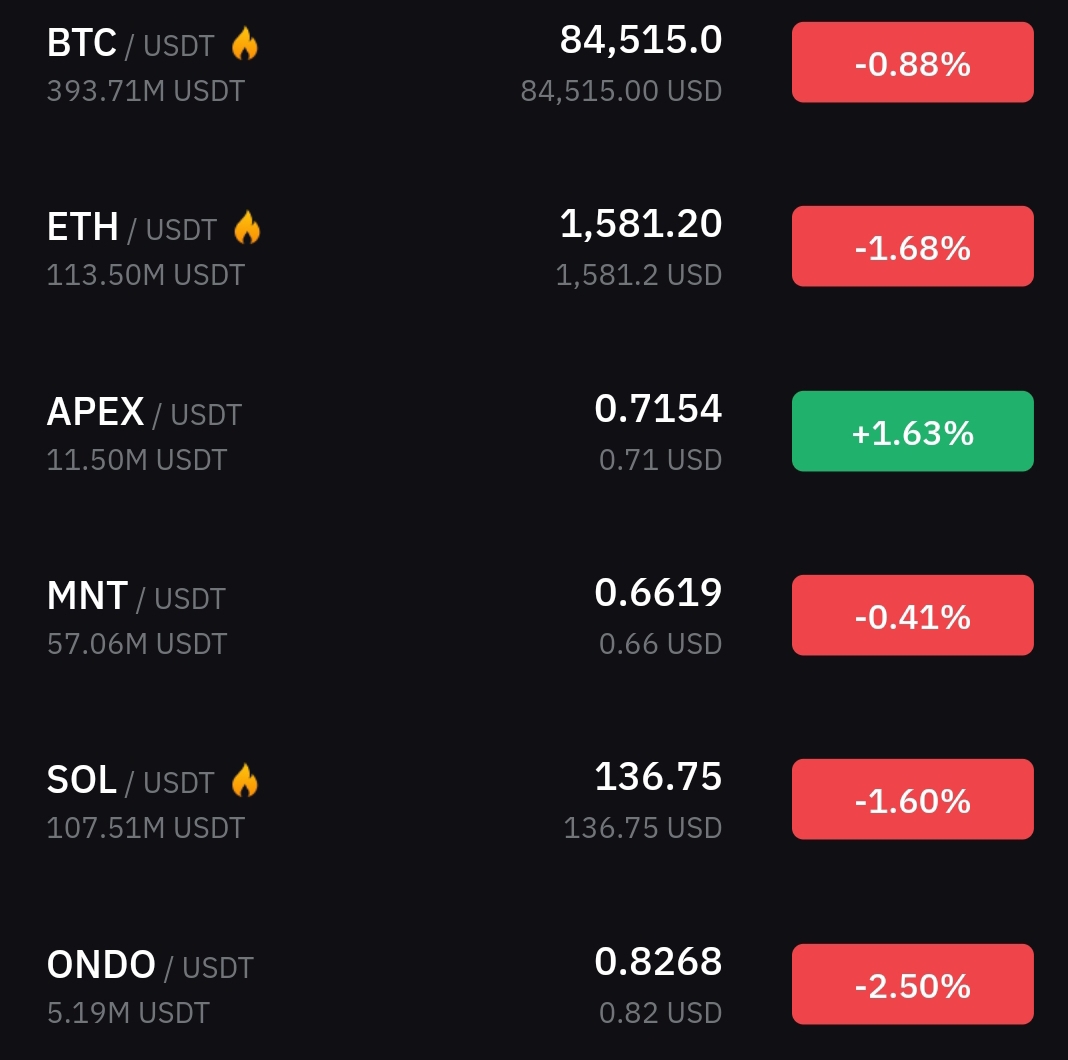This screenshot has width=1068, height=1060.
Task: Select the MNT / USDT pair row
Action: click(x=534, y=616)
